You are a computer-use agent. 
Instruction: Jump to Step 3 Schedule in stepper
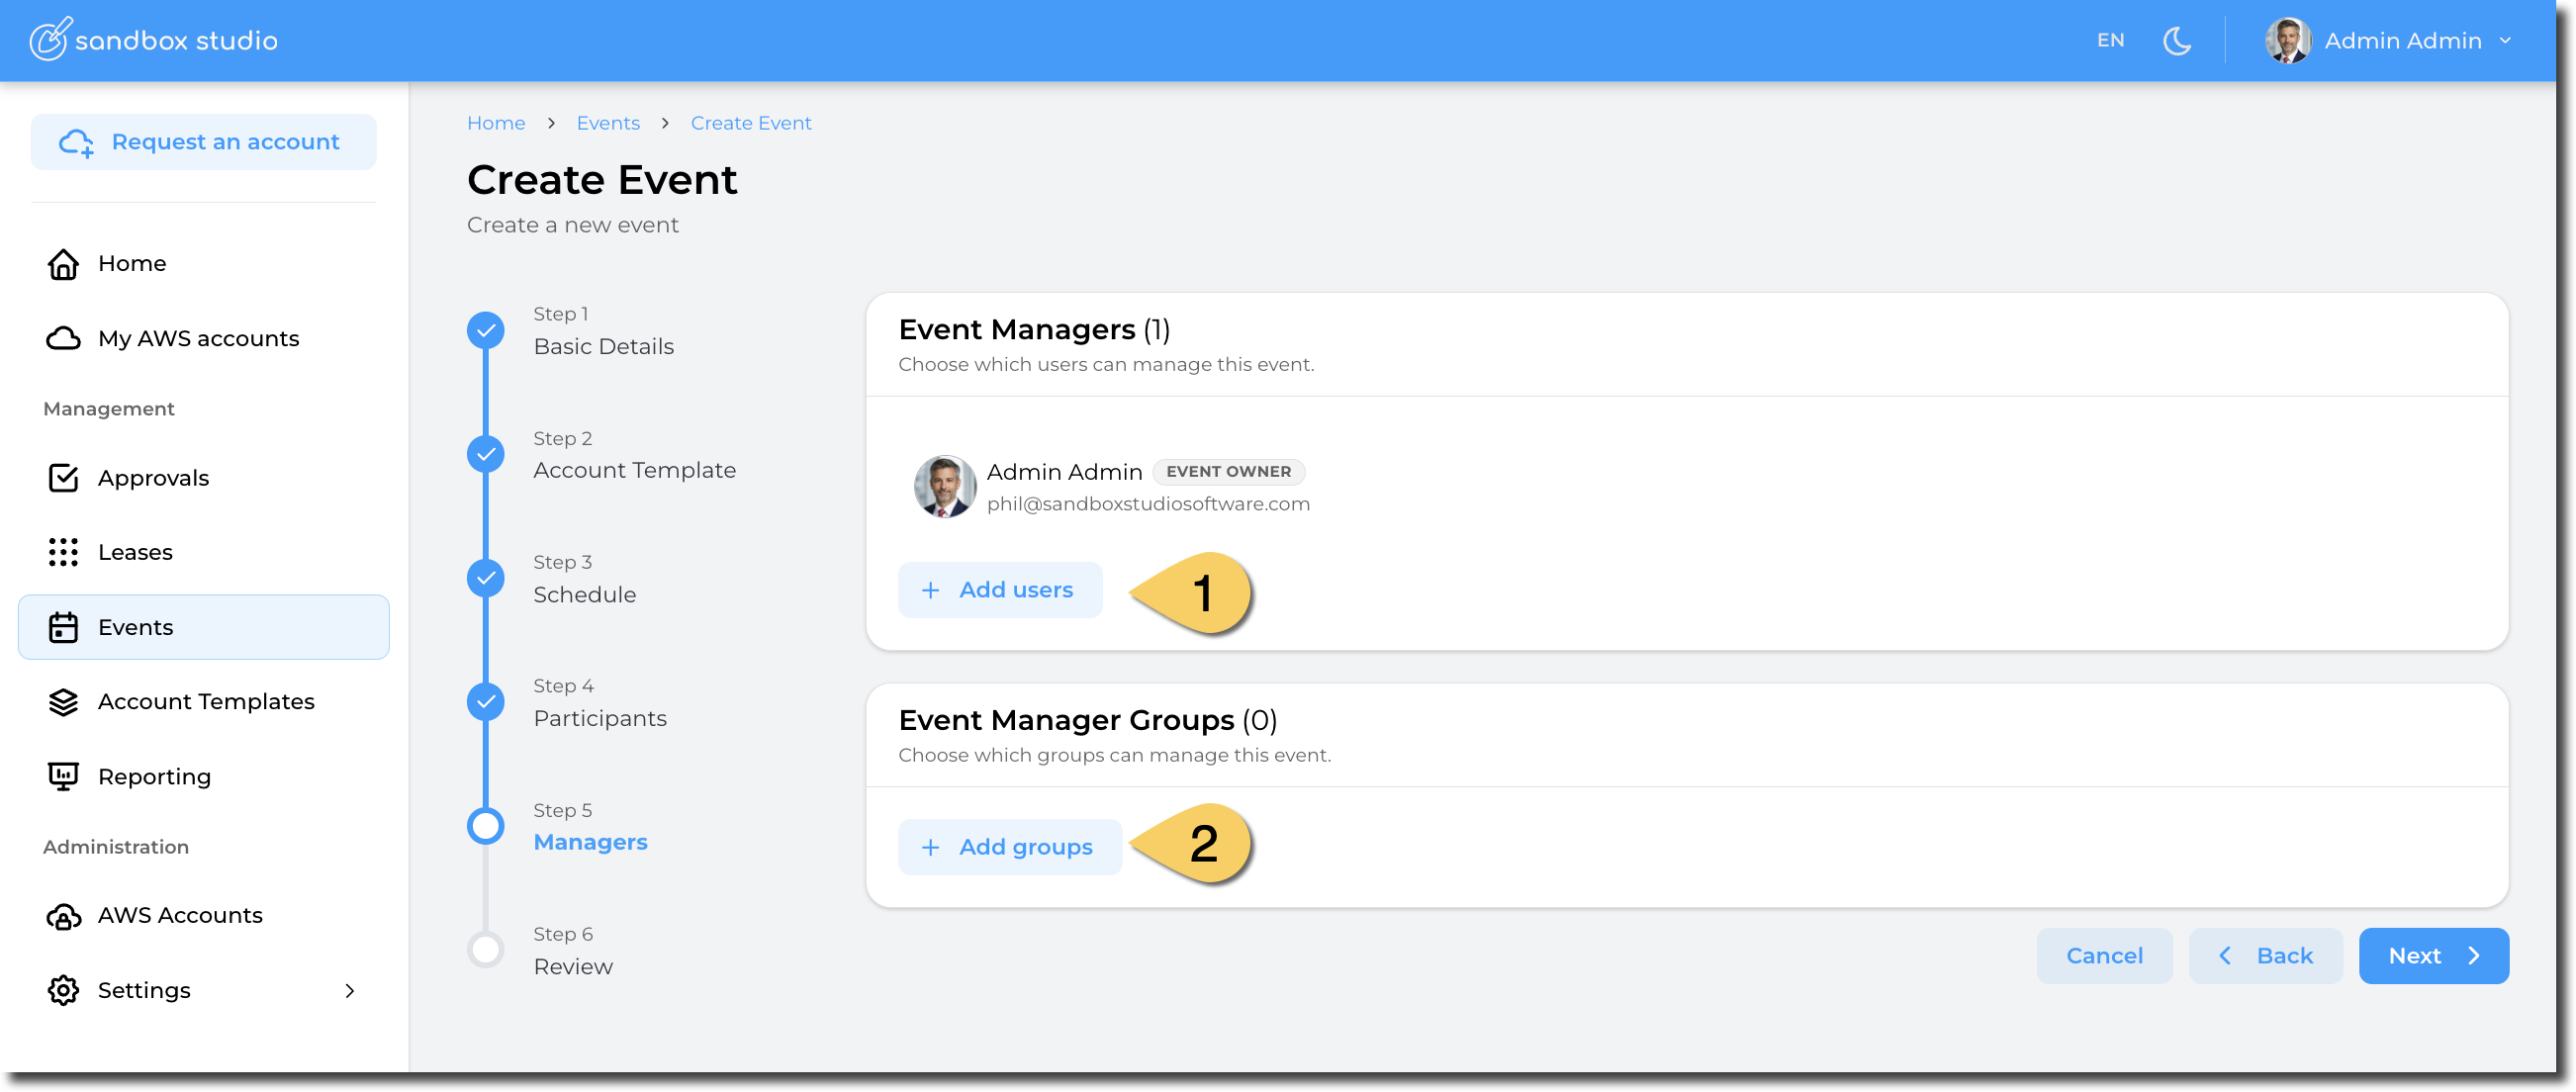[584, 594]
